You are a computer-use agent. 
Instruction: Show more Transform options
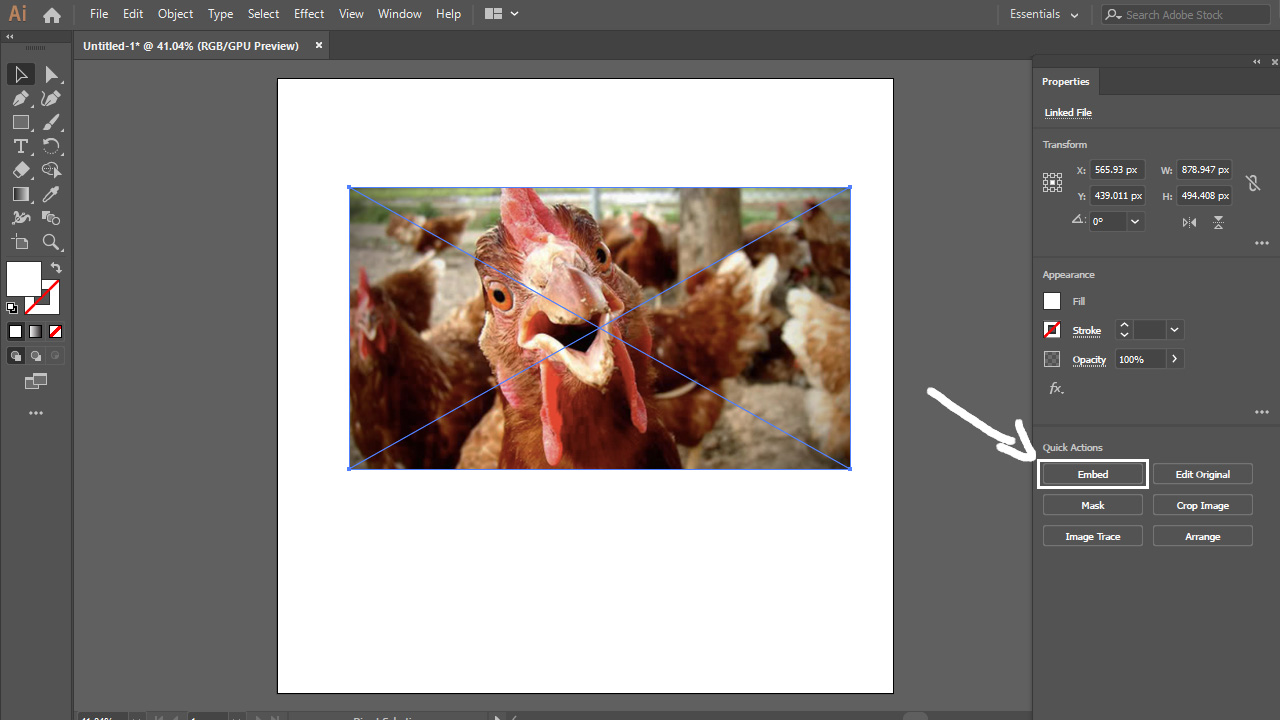coord(1261,243)
